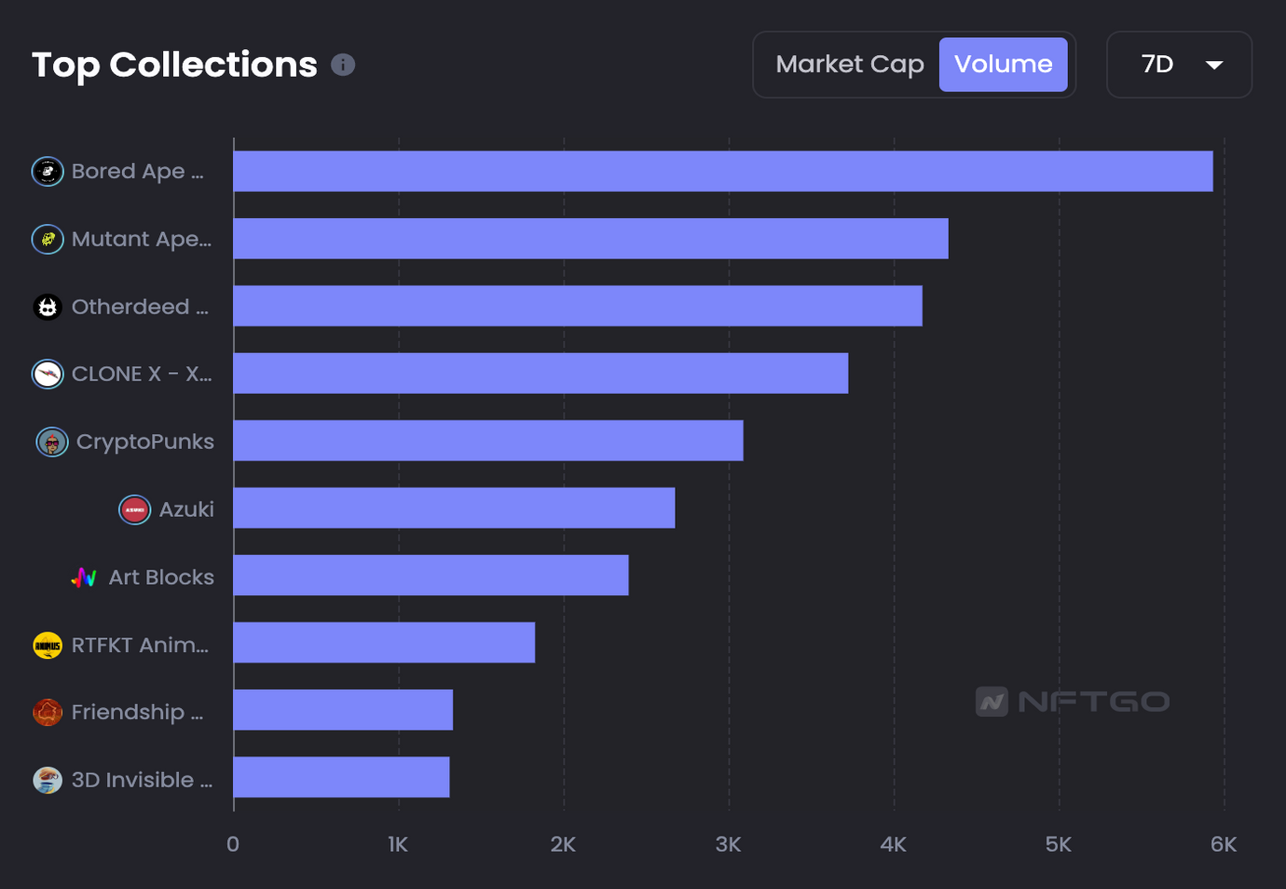The height and width of the screenshot is (889, 1286).
Task: Click the Art Blocks volume bar
Action: point(430,575)
